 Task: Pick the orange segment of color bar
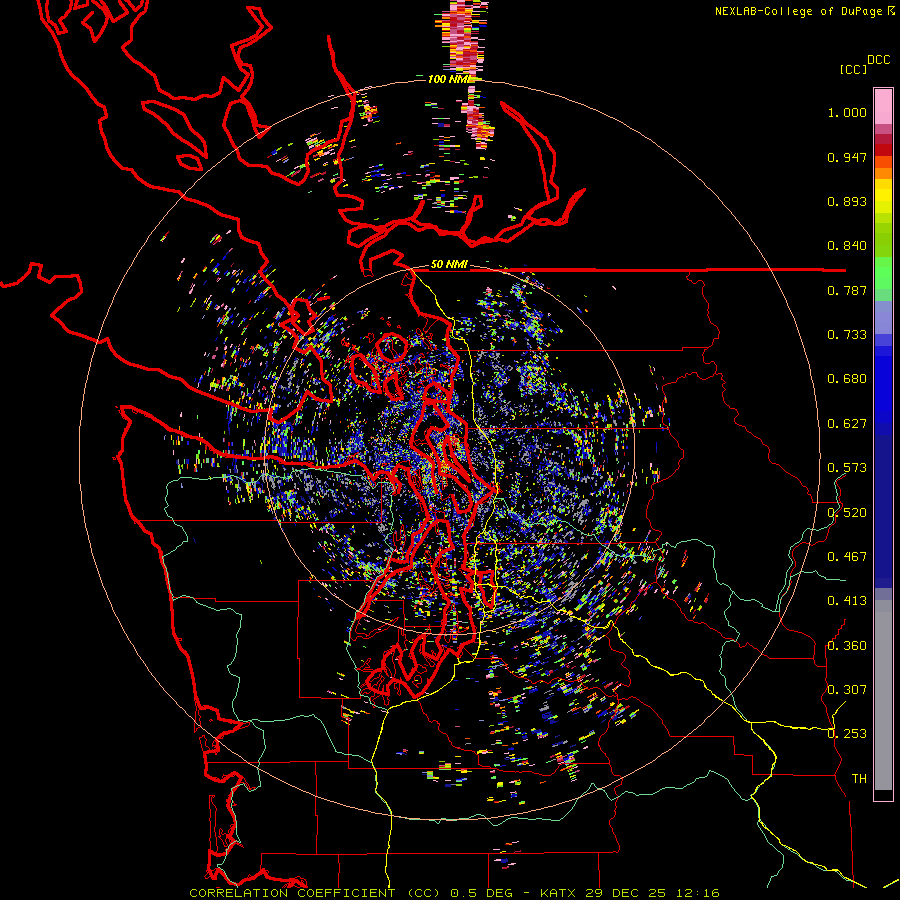click(883, 173)
